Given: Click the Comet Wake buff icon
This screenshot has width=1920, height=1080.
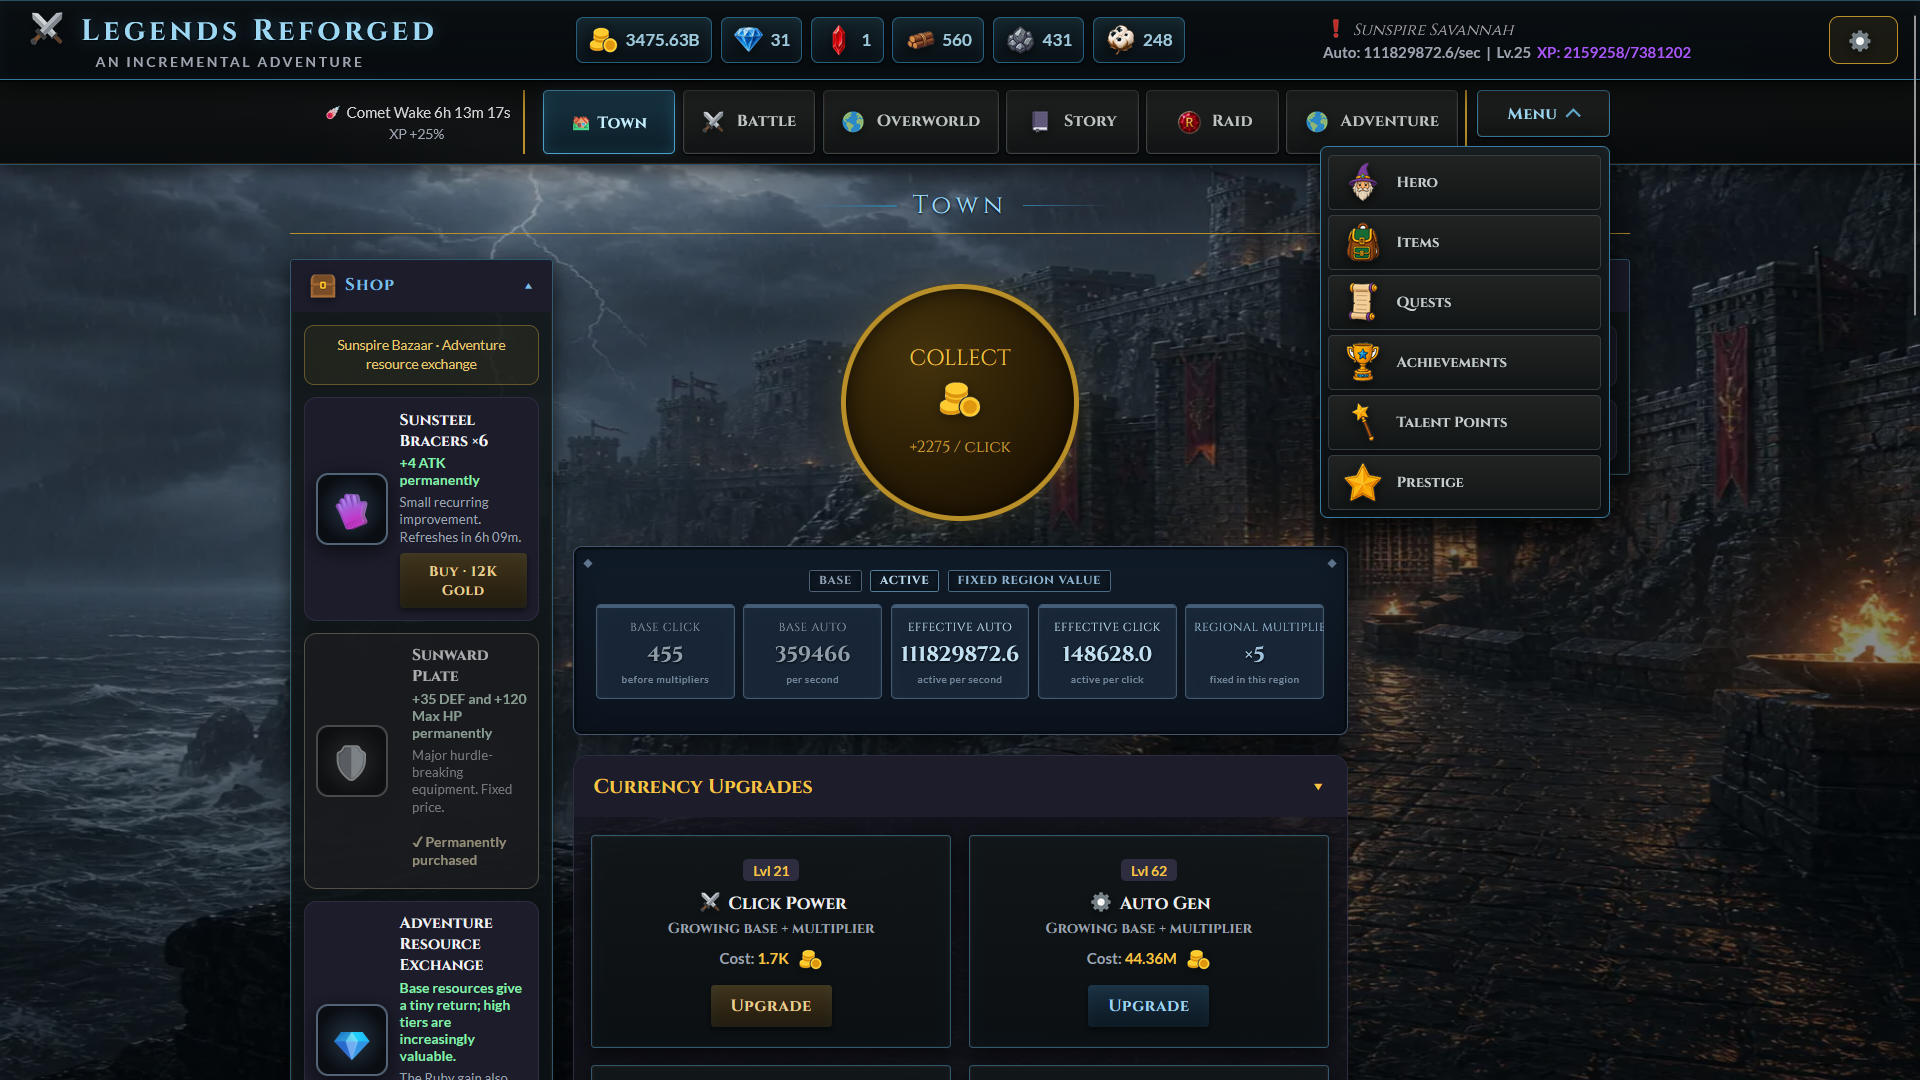Looking at the screenshot, I should pos(333,113).
